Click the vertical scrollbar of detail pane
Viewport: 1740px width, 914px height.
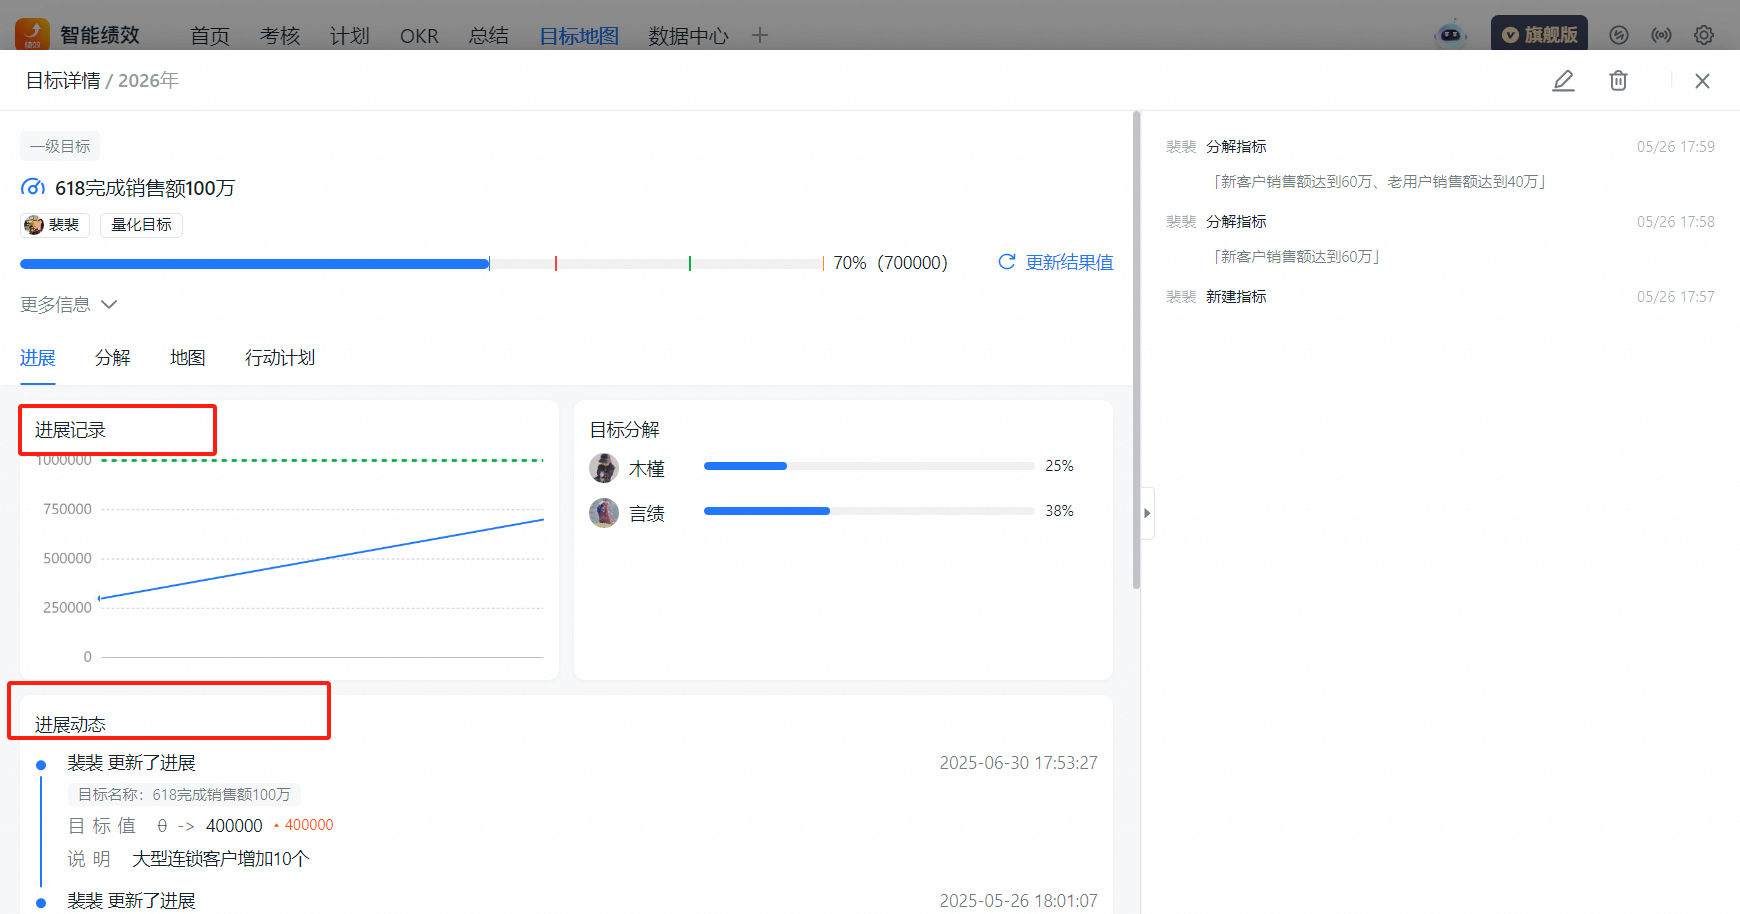point(1136,350)
